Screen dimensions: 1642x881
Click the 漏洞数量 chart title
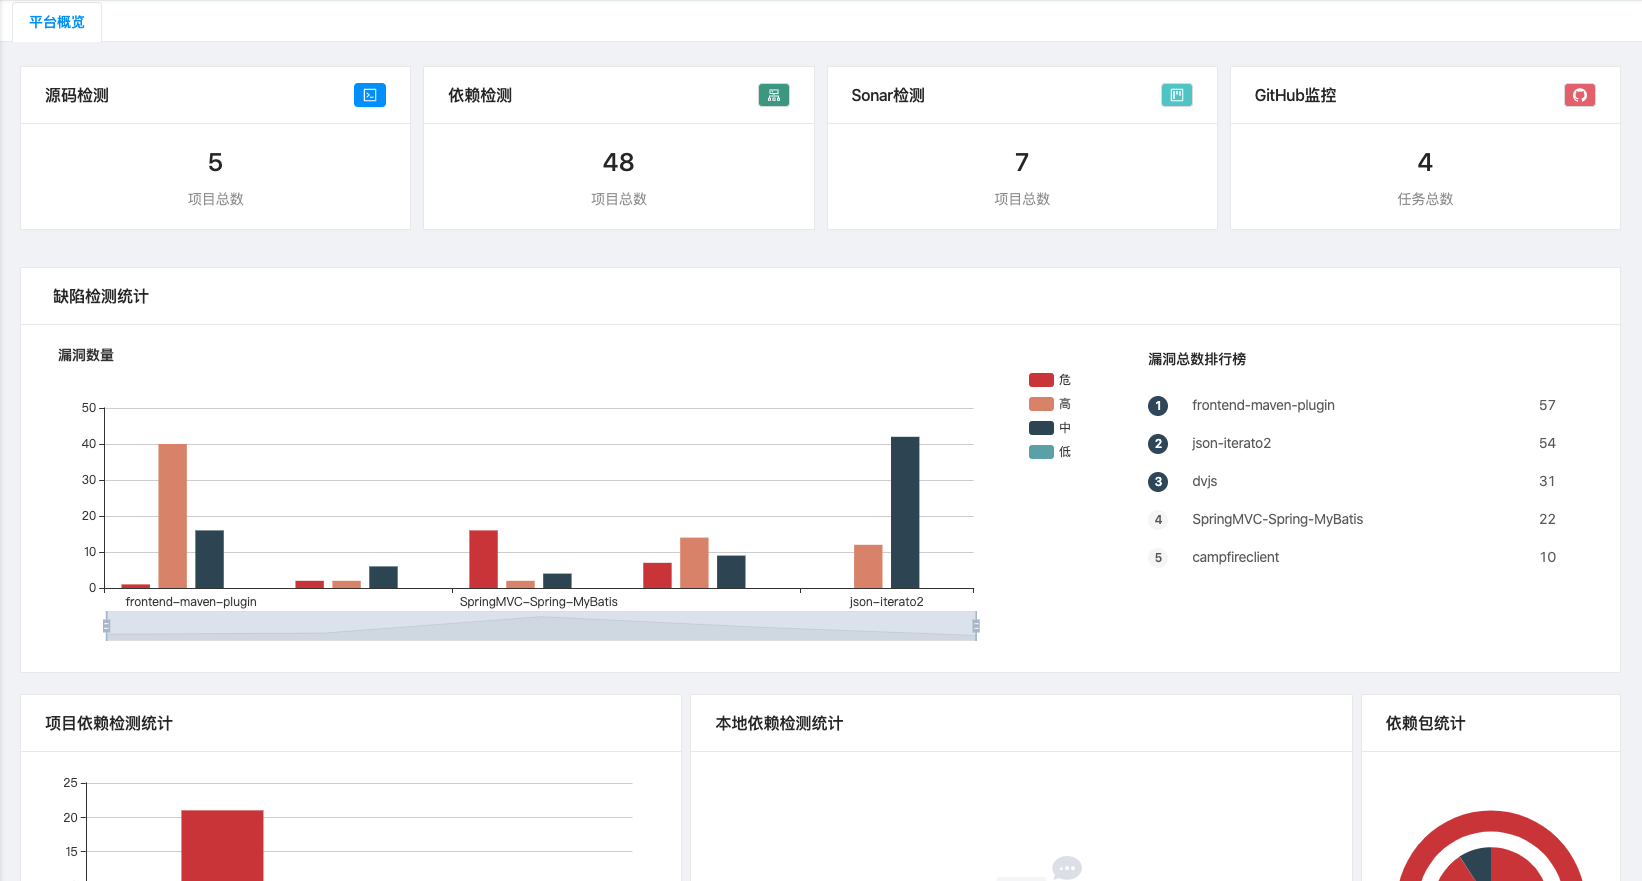[x=86, y=355]
